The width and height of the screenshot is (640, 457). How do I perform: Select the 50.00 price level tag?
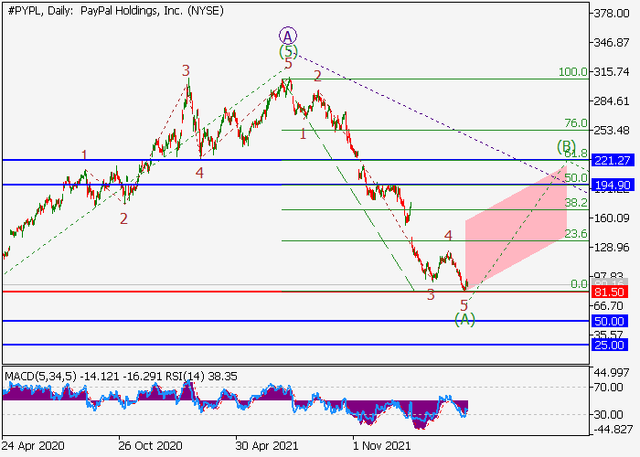pyautogui.click(x=611, y=321)
